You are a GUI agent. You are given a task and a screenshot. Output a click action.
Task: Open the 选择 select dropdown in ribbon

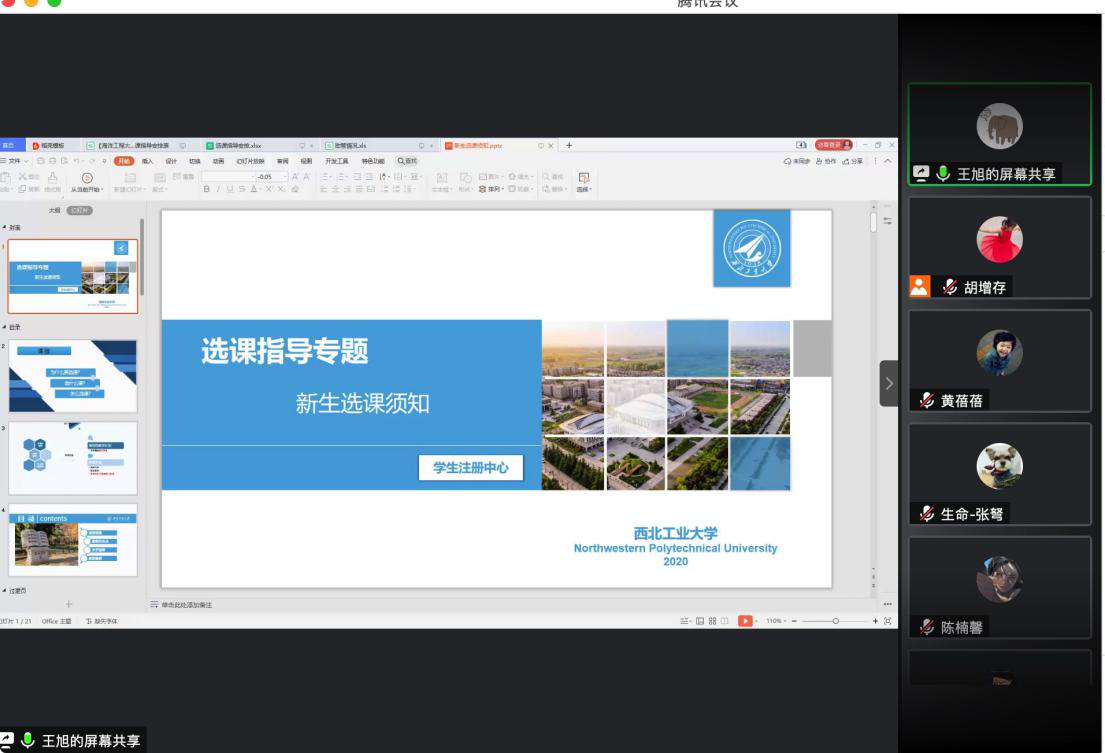pos(584,182)
